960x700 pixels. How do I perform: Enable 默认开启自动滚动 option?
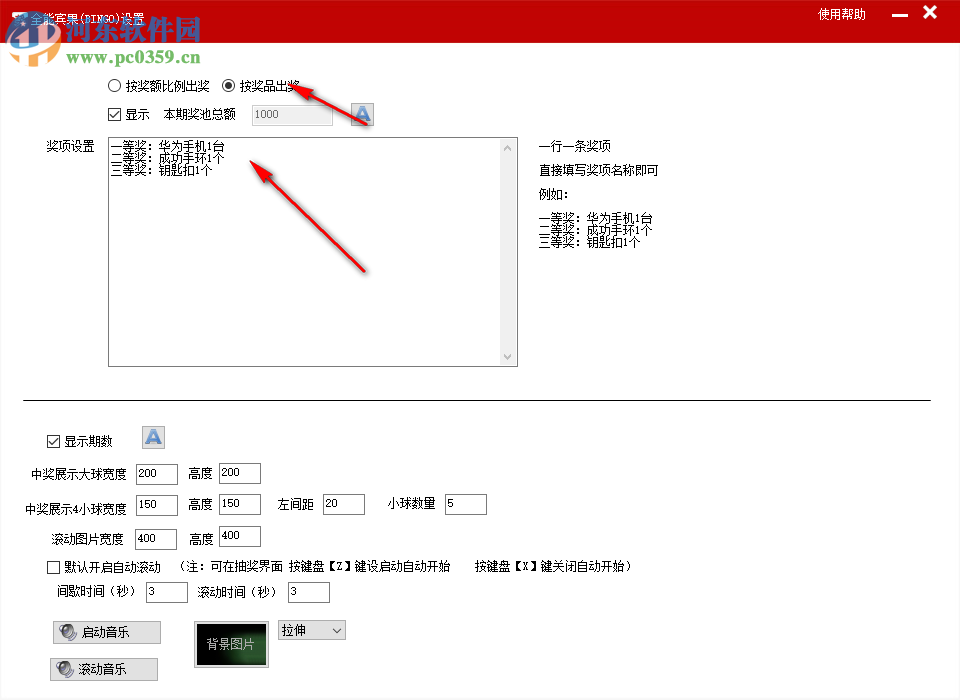53,567
